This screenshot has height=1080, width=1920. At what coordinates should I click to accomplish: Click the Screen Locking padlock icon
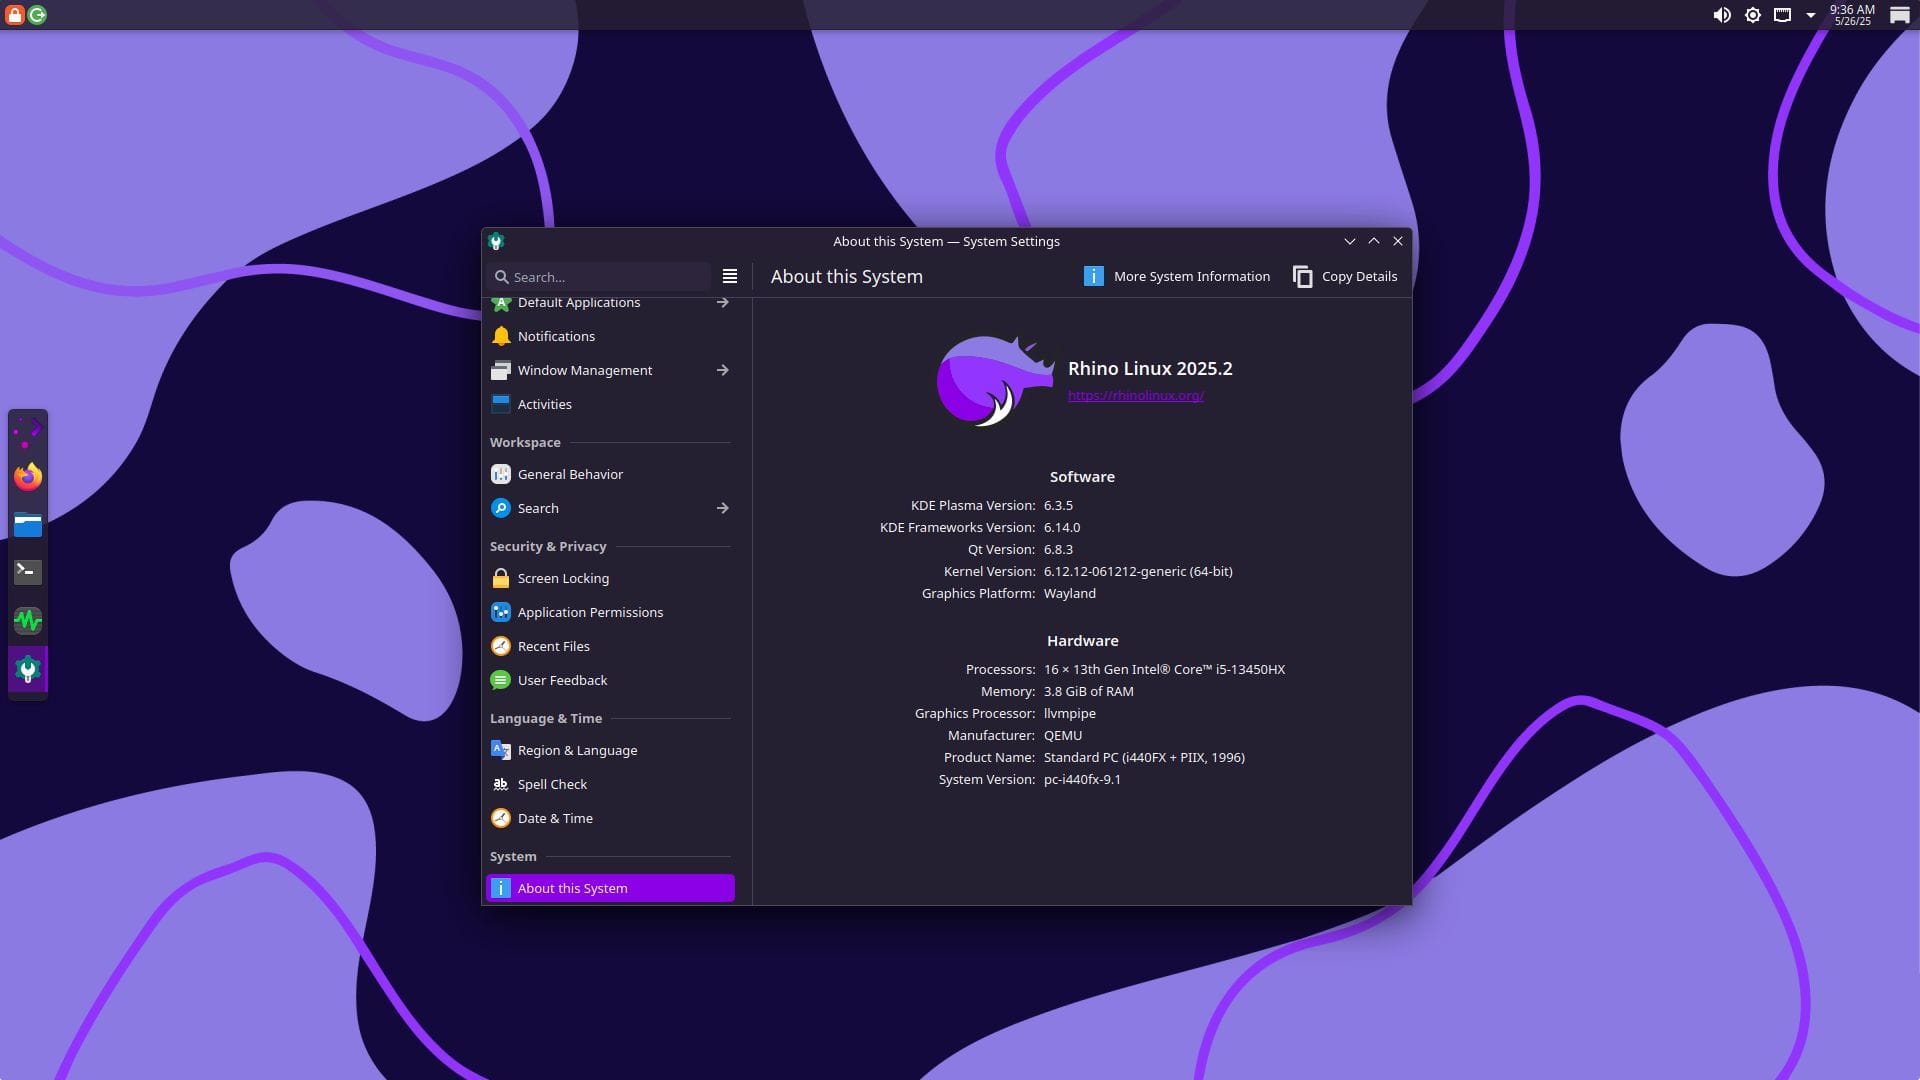501,578
